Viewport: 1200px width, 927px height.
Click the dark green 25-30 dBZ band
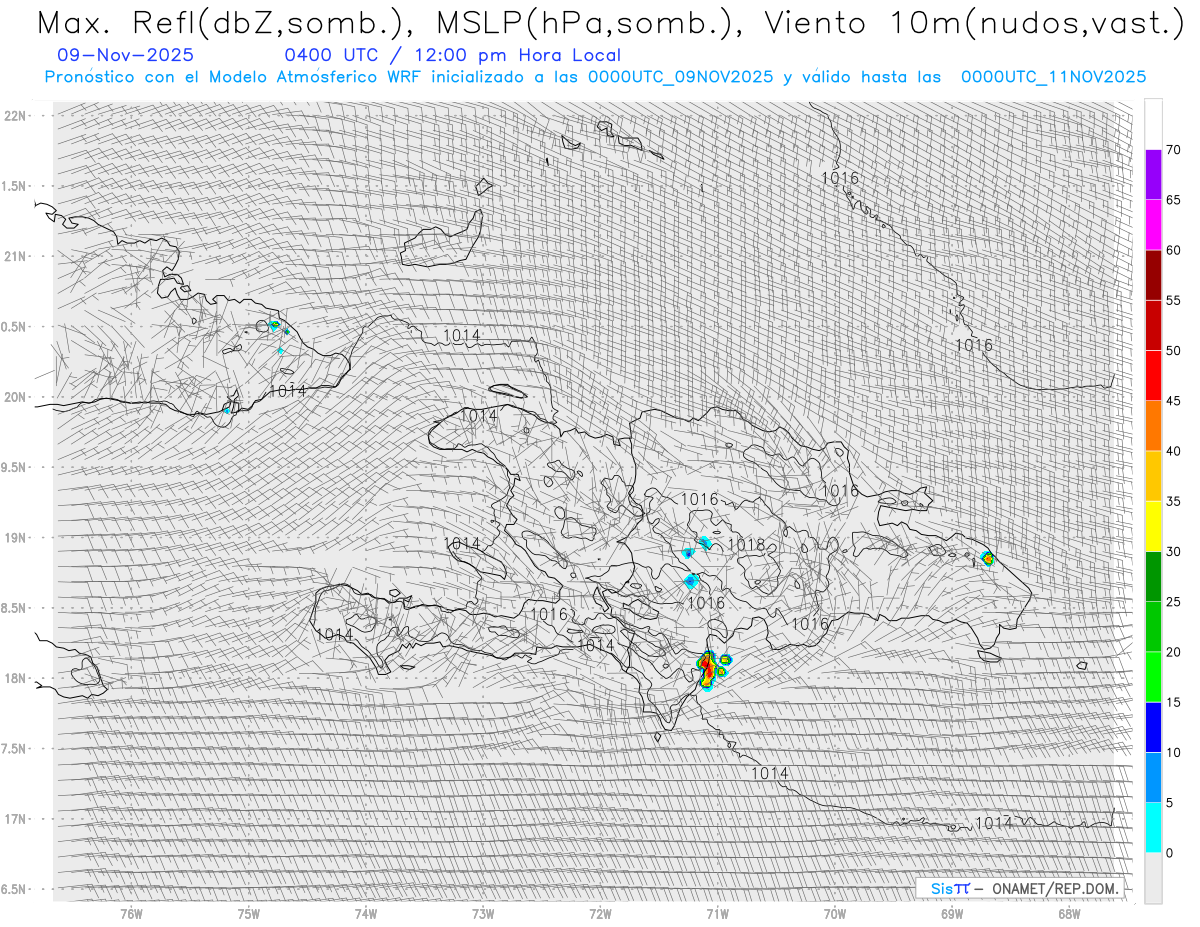pyautogui.click(x=1153, y=576)
